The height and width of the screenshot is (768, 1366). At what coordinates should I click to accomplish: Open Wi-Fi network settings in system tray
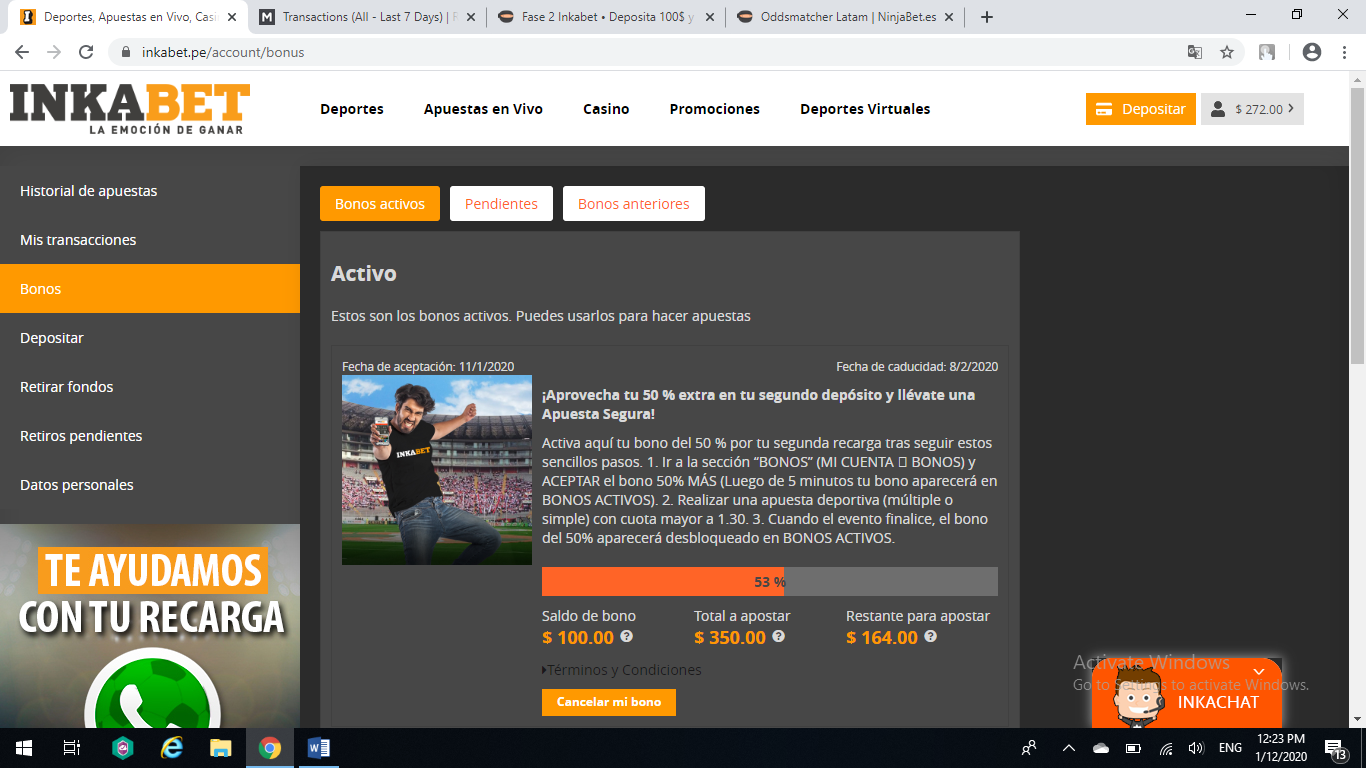click(1165, 748)
